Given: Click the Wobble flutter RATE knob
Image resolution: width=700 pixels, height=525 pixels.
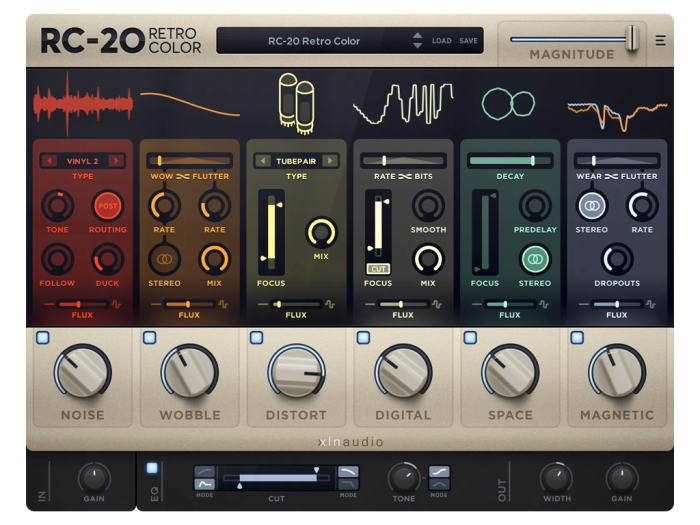Looking at the screenshot, I should 215,206.
